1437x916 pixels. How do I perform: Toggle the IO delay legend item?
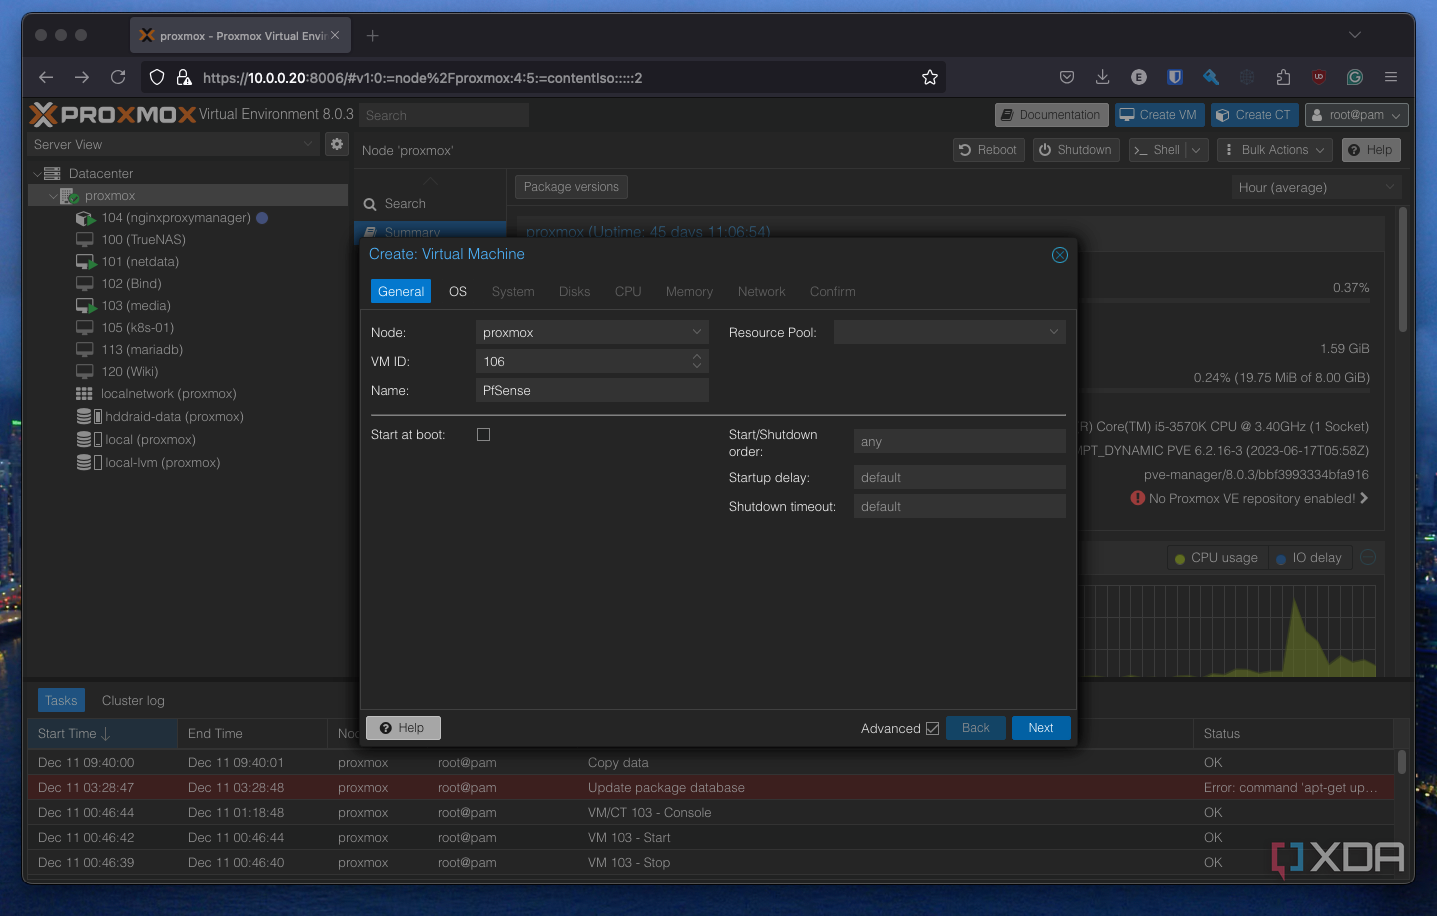pos(1309,558)
